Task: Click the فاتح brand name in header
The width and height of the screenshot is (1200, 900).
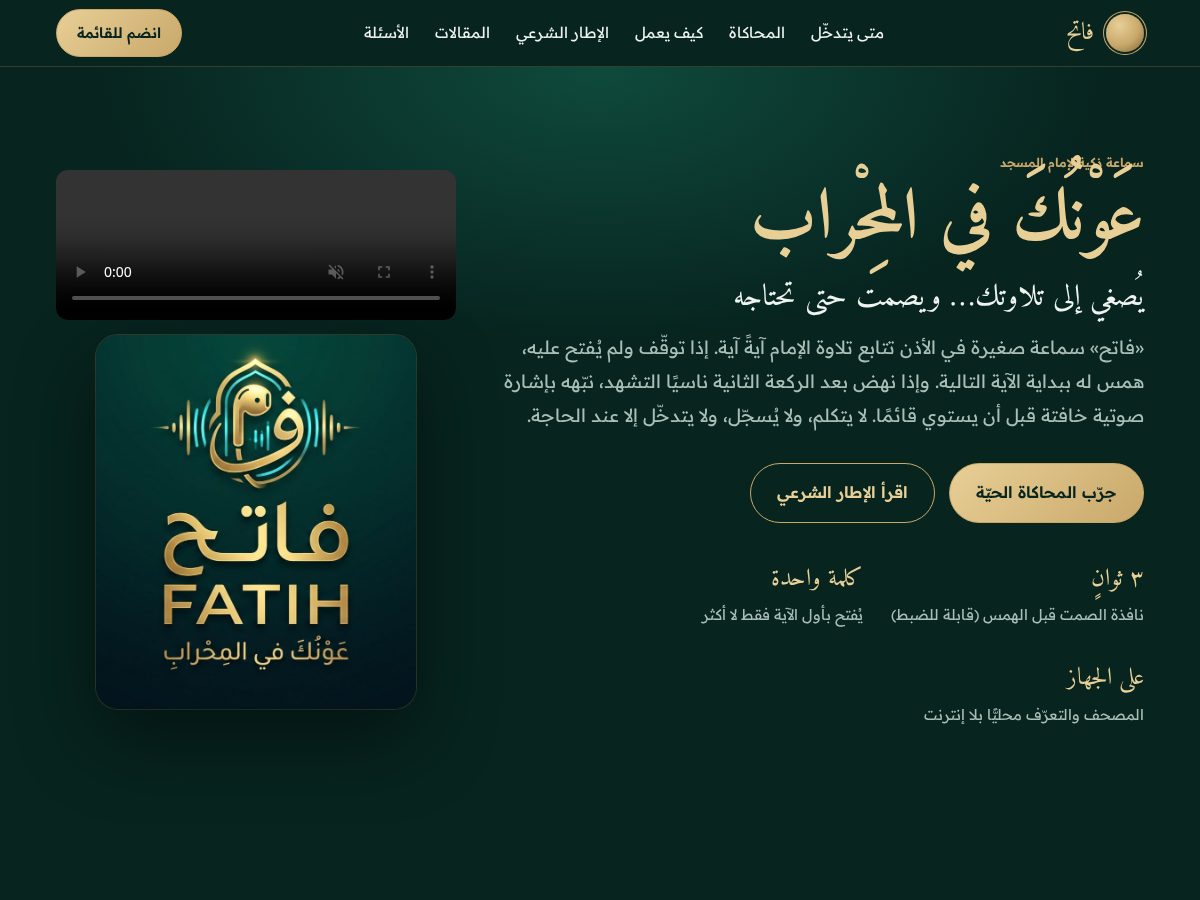Action: (1080, 34)
